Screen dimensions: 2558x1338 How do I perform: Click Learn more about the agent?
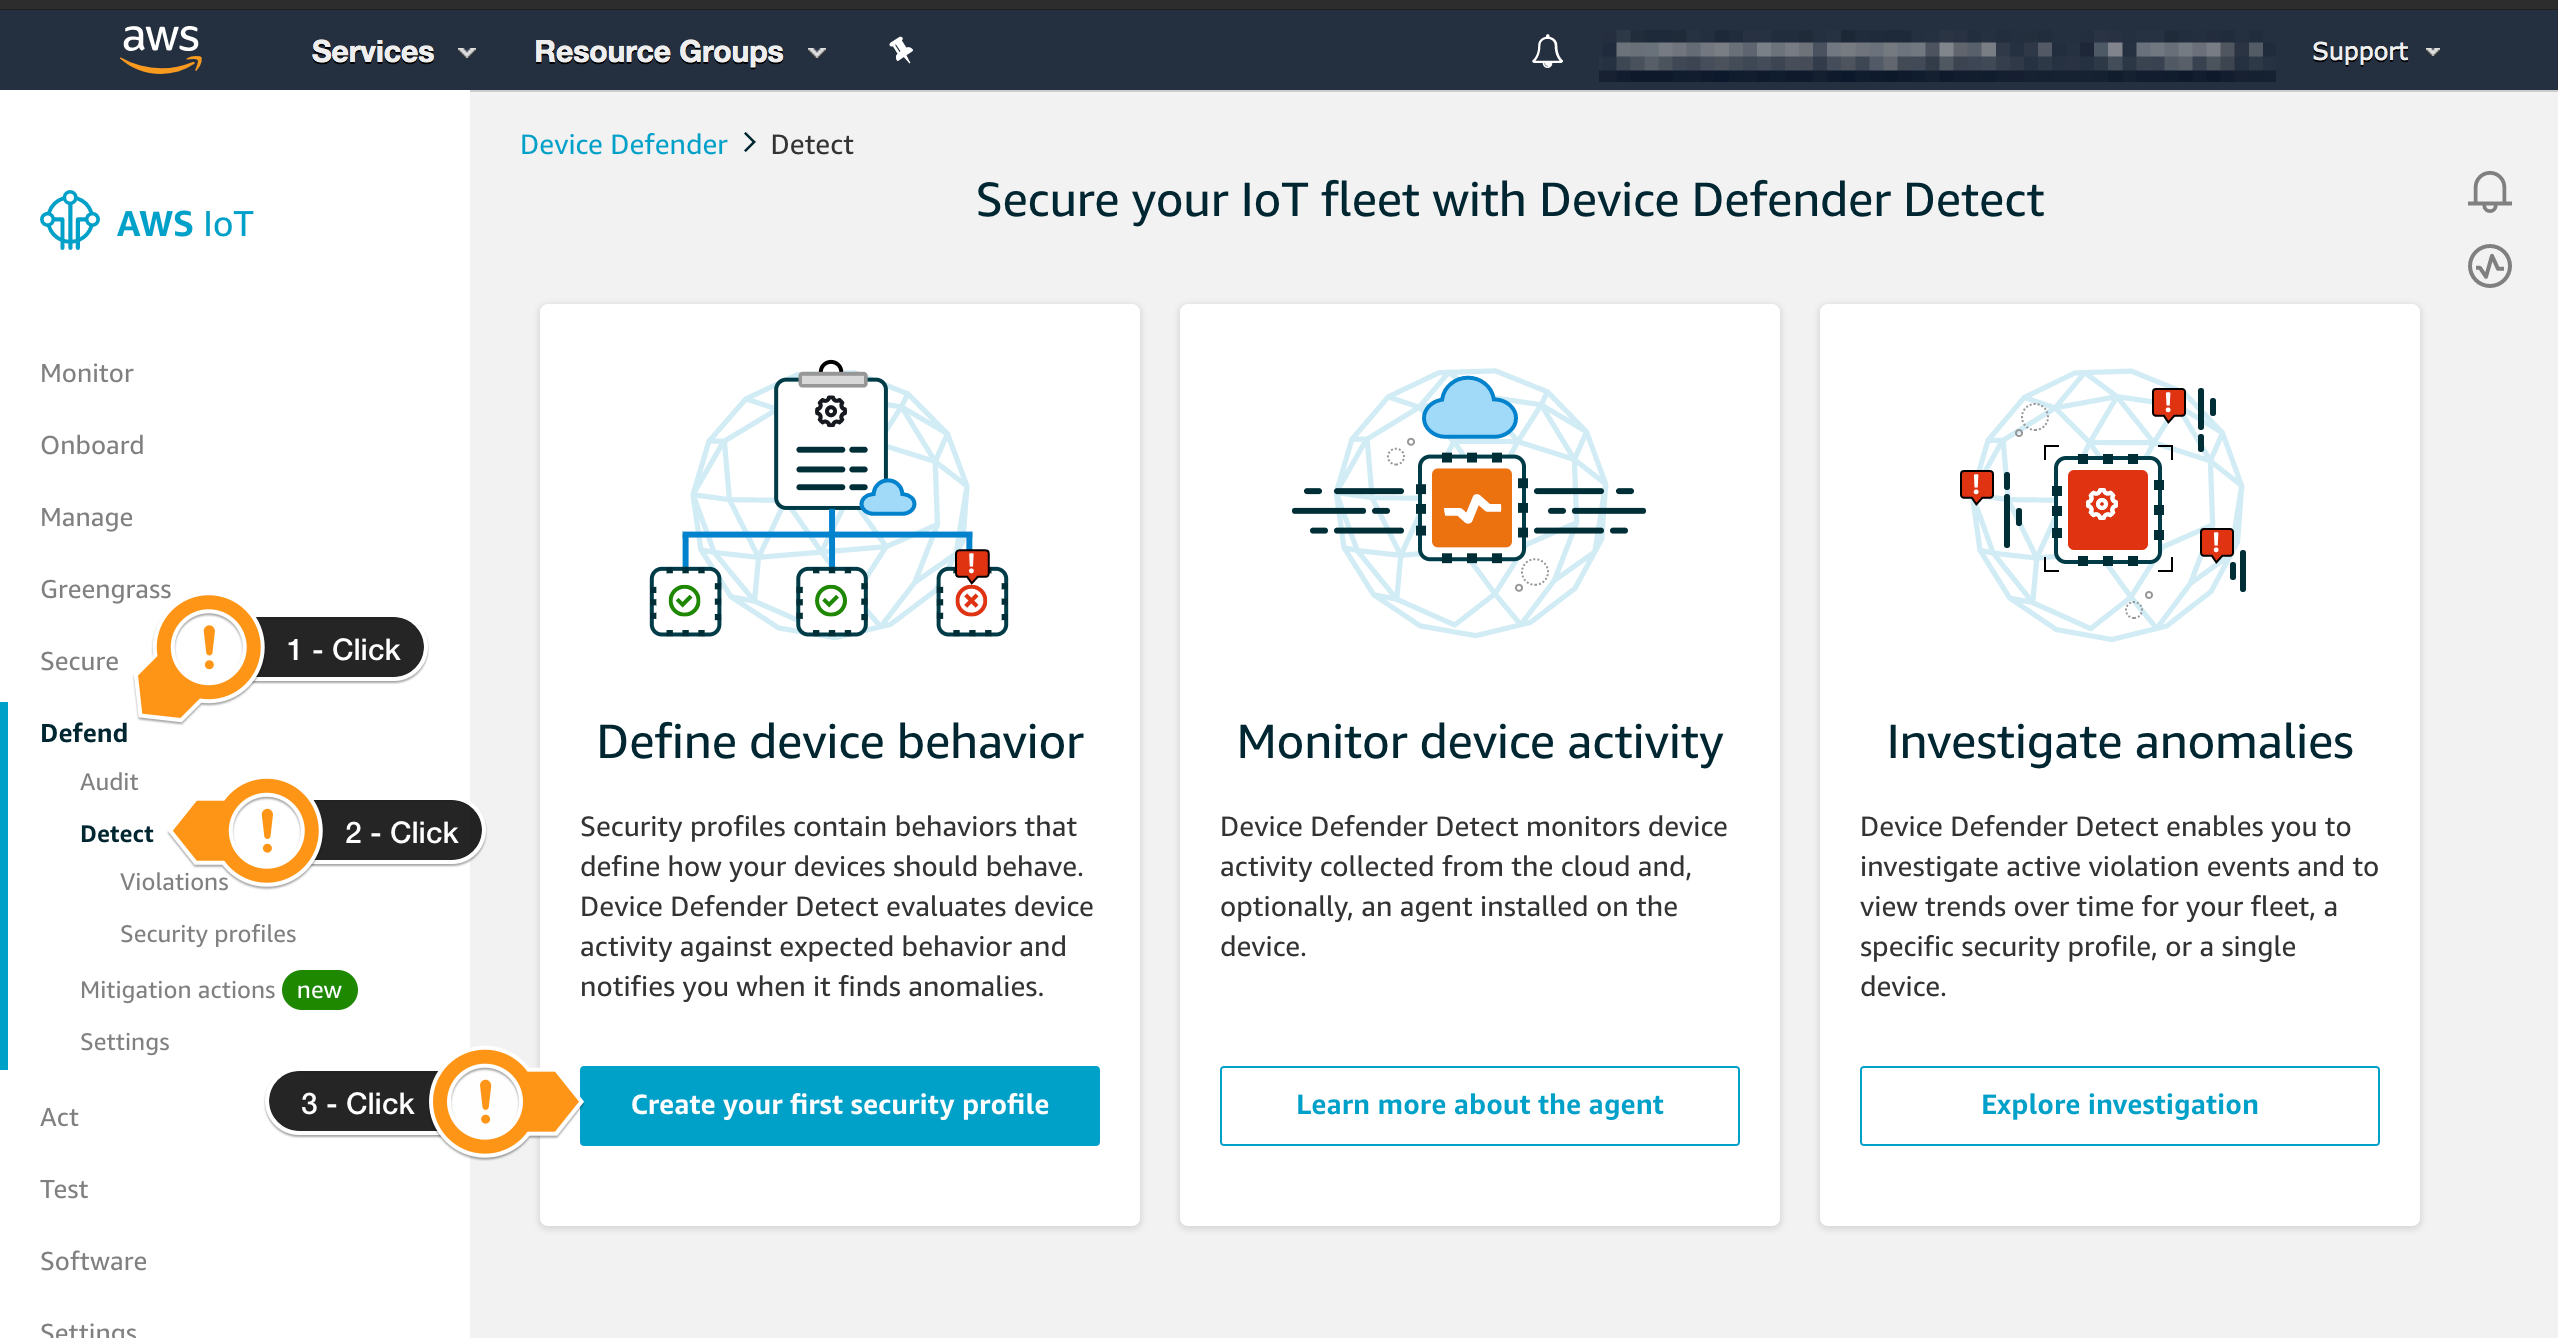pos(1479,1105)
